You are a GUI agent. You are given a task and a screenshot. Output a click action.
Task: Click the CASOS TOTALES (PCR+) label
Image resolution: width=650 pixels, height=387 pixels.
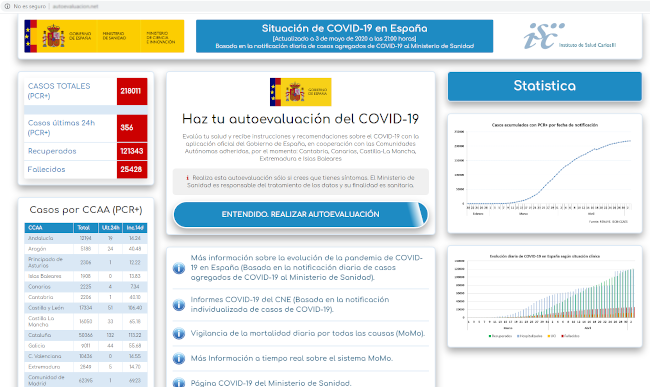coord(59,91)
